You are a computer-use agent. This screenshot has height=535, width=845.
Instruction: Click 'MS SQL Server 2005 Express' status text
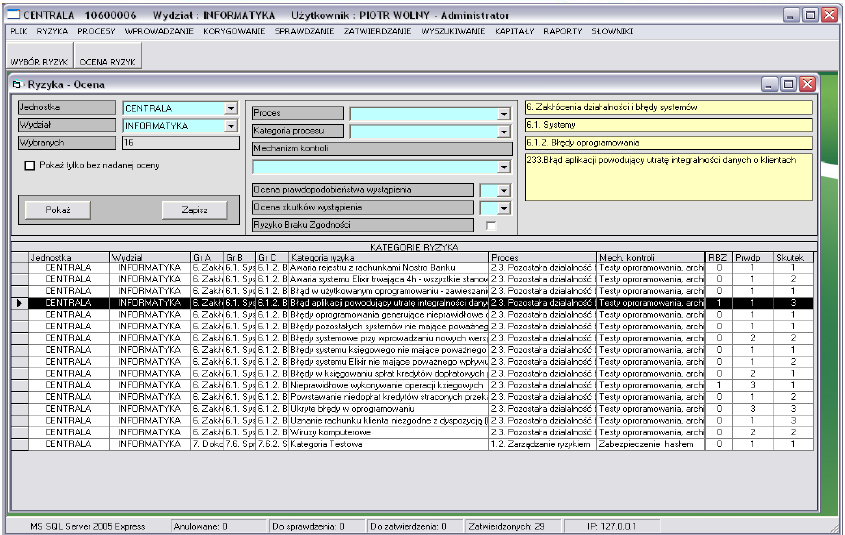pyautogui.click(x=87, y=526)
